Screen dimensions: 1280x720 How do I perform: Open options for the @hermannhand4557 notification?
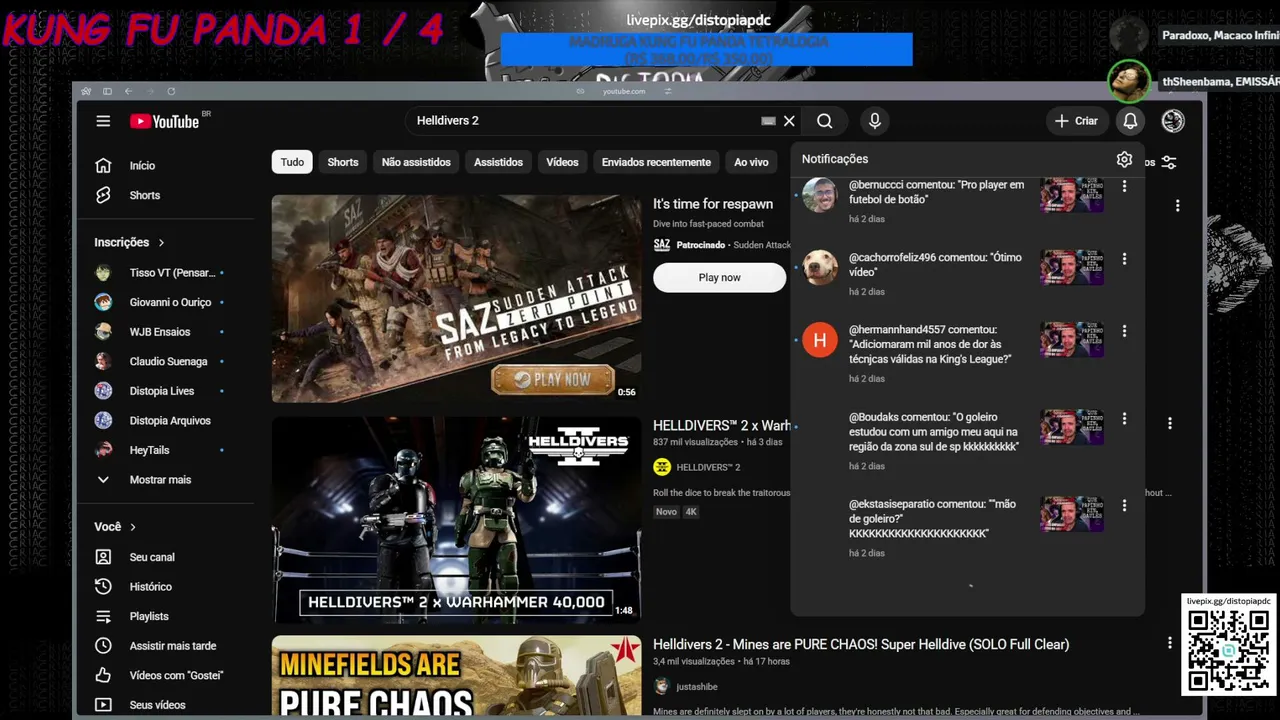[x=1124, y=331]
